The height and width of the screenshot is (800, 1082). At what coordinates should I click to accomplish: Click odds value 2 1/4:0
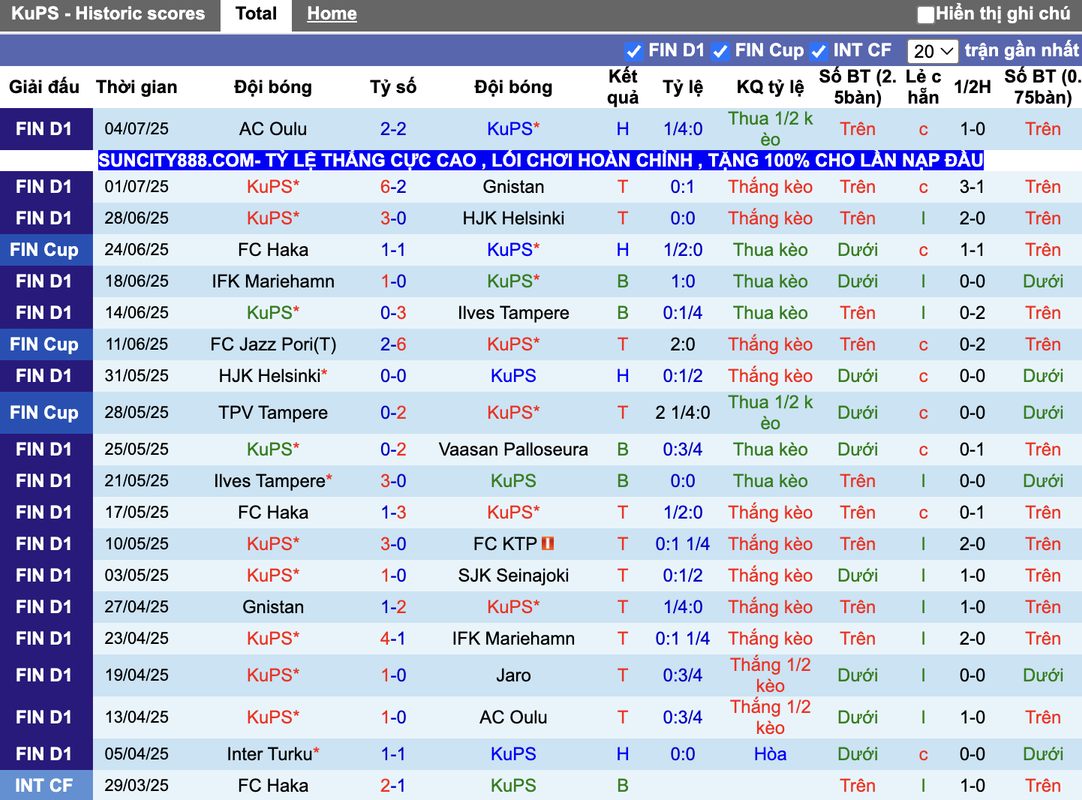pyautogui.click(x=682, y=413)
